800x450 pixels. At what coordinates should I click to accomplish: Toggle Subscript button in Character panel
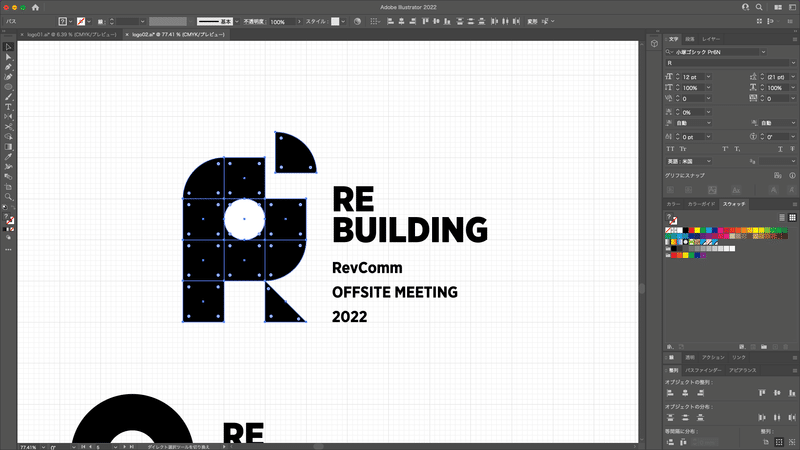(737, 149)
